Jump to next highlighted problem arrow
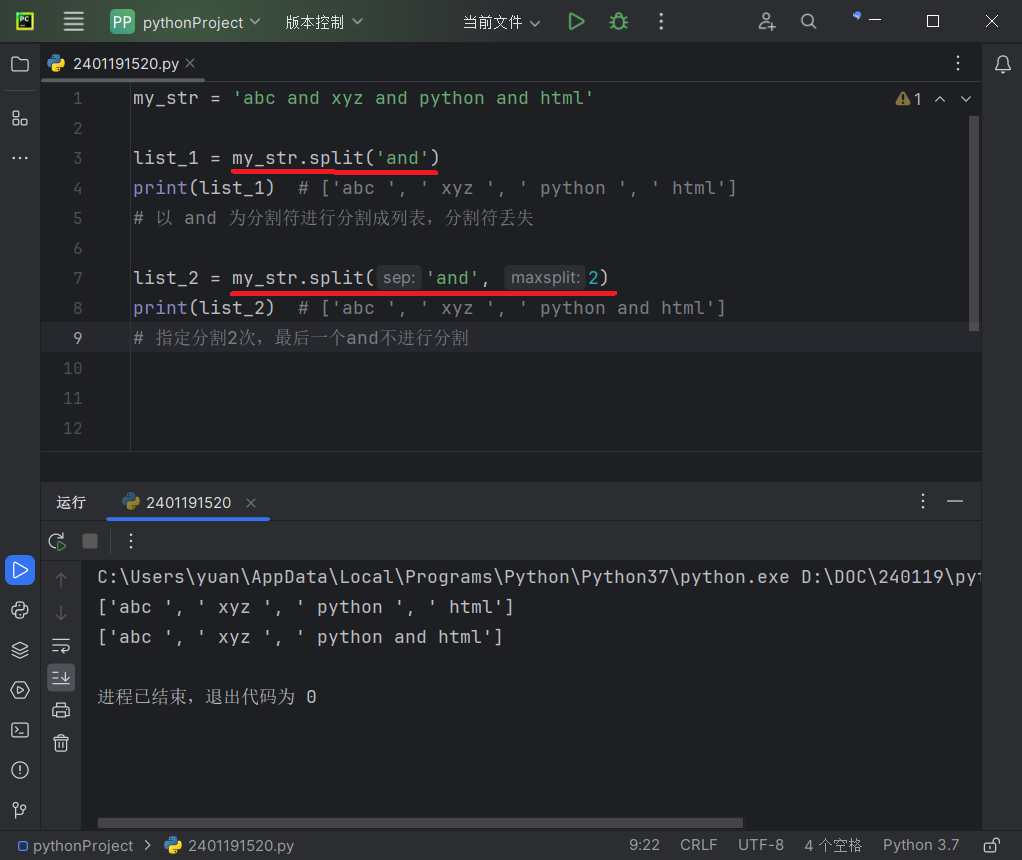Viewport: 1022px width, 860px height. tap(966, 99)
